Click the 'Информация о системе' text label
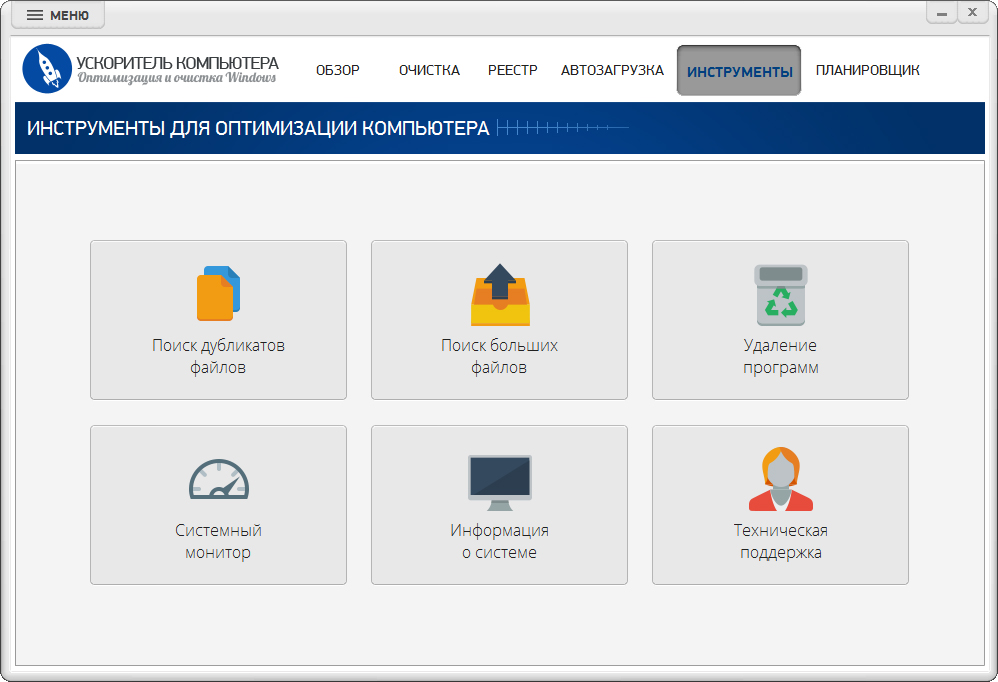Screen dimensions: 998x682 [x=499, y=541]
